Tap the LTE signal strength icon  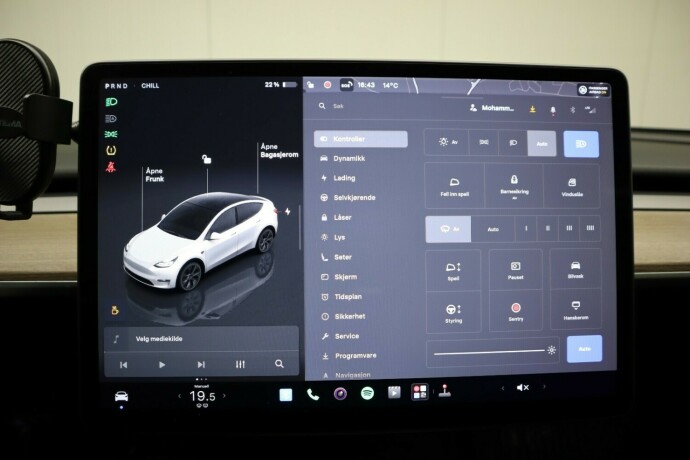click(591, 110)
